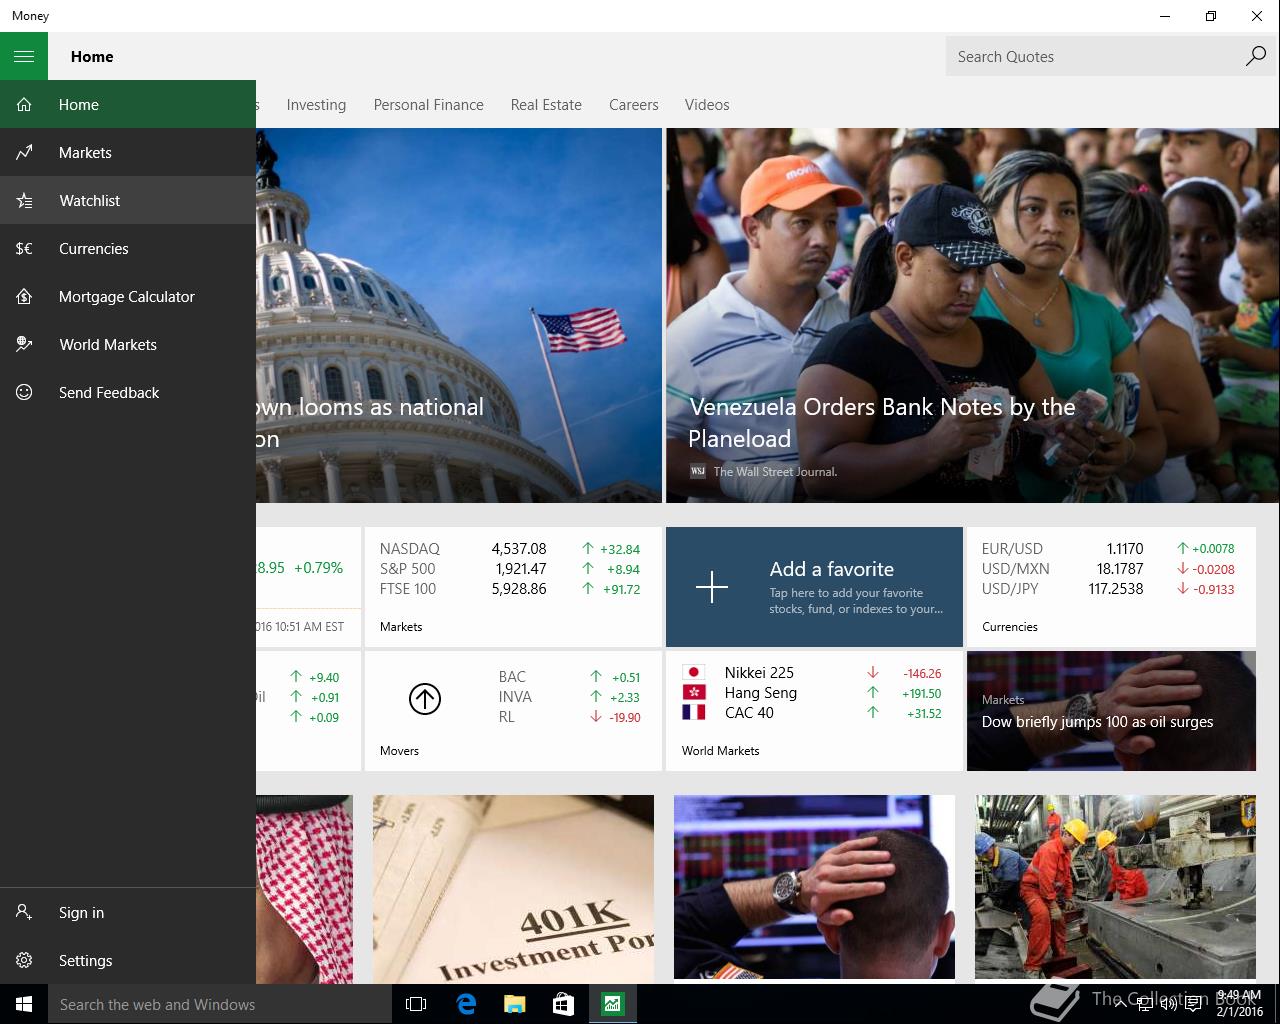1280x1024 pixels.
Task: Click the NASDAQ quote row
Action: [510, 549]
